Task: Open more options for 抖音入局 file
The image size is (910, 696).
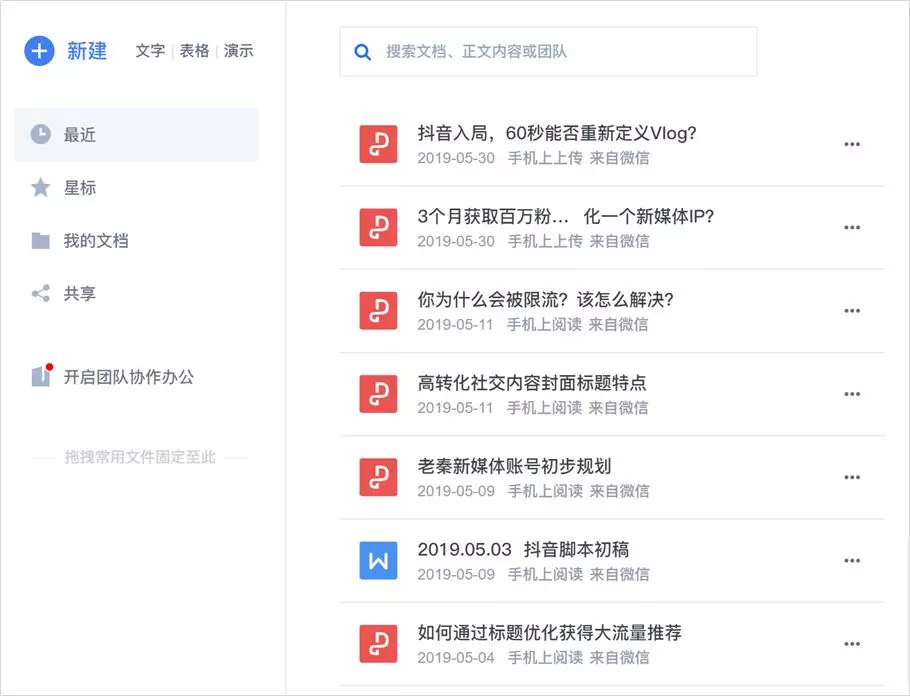Action: tap(852, 144)
